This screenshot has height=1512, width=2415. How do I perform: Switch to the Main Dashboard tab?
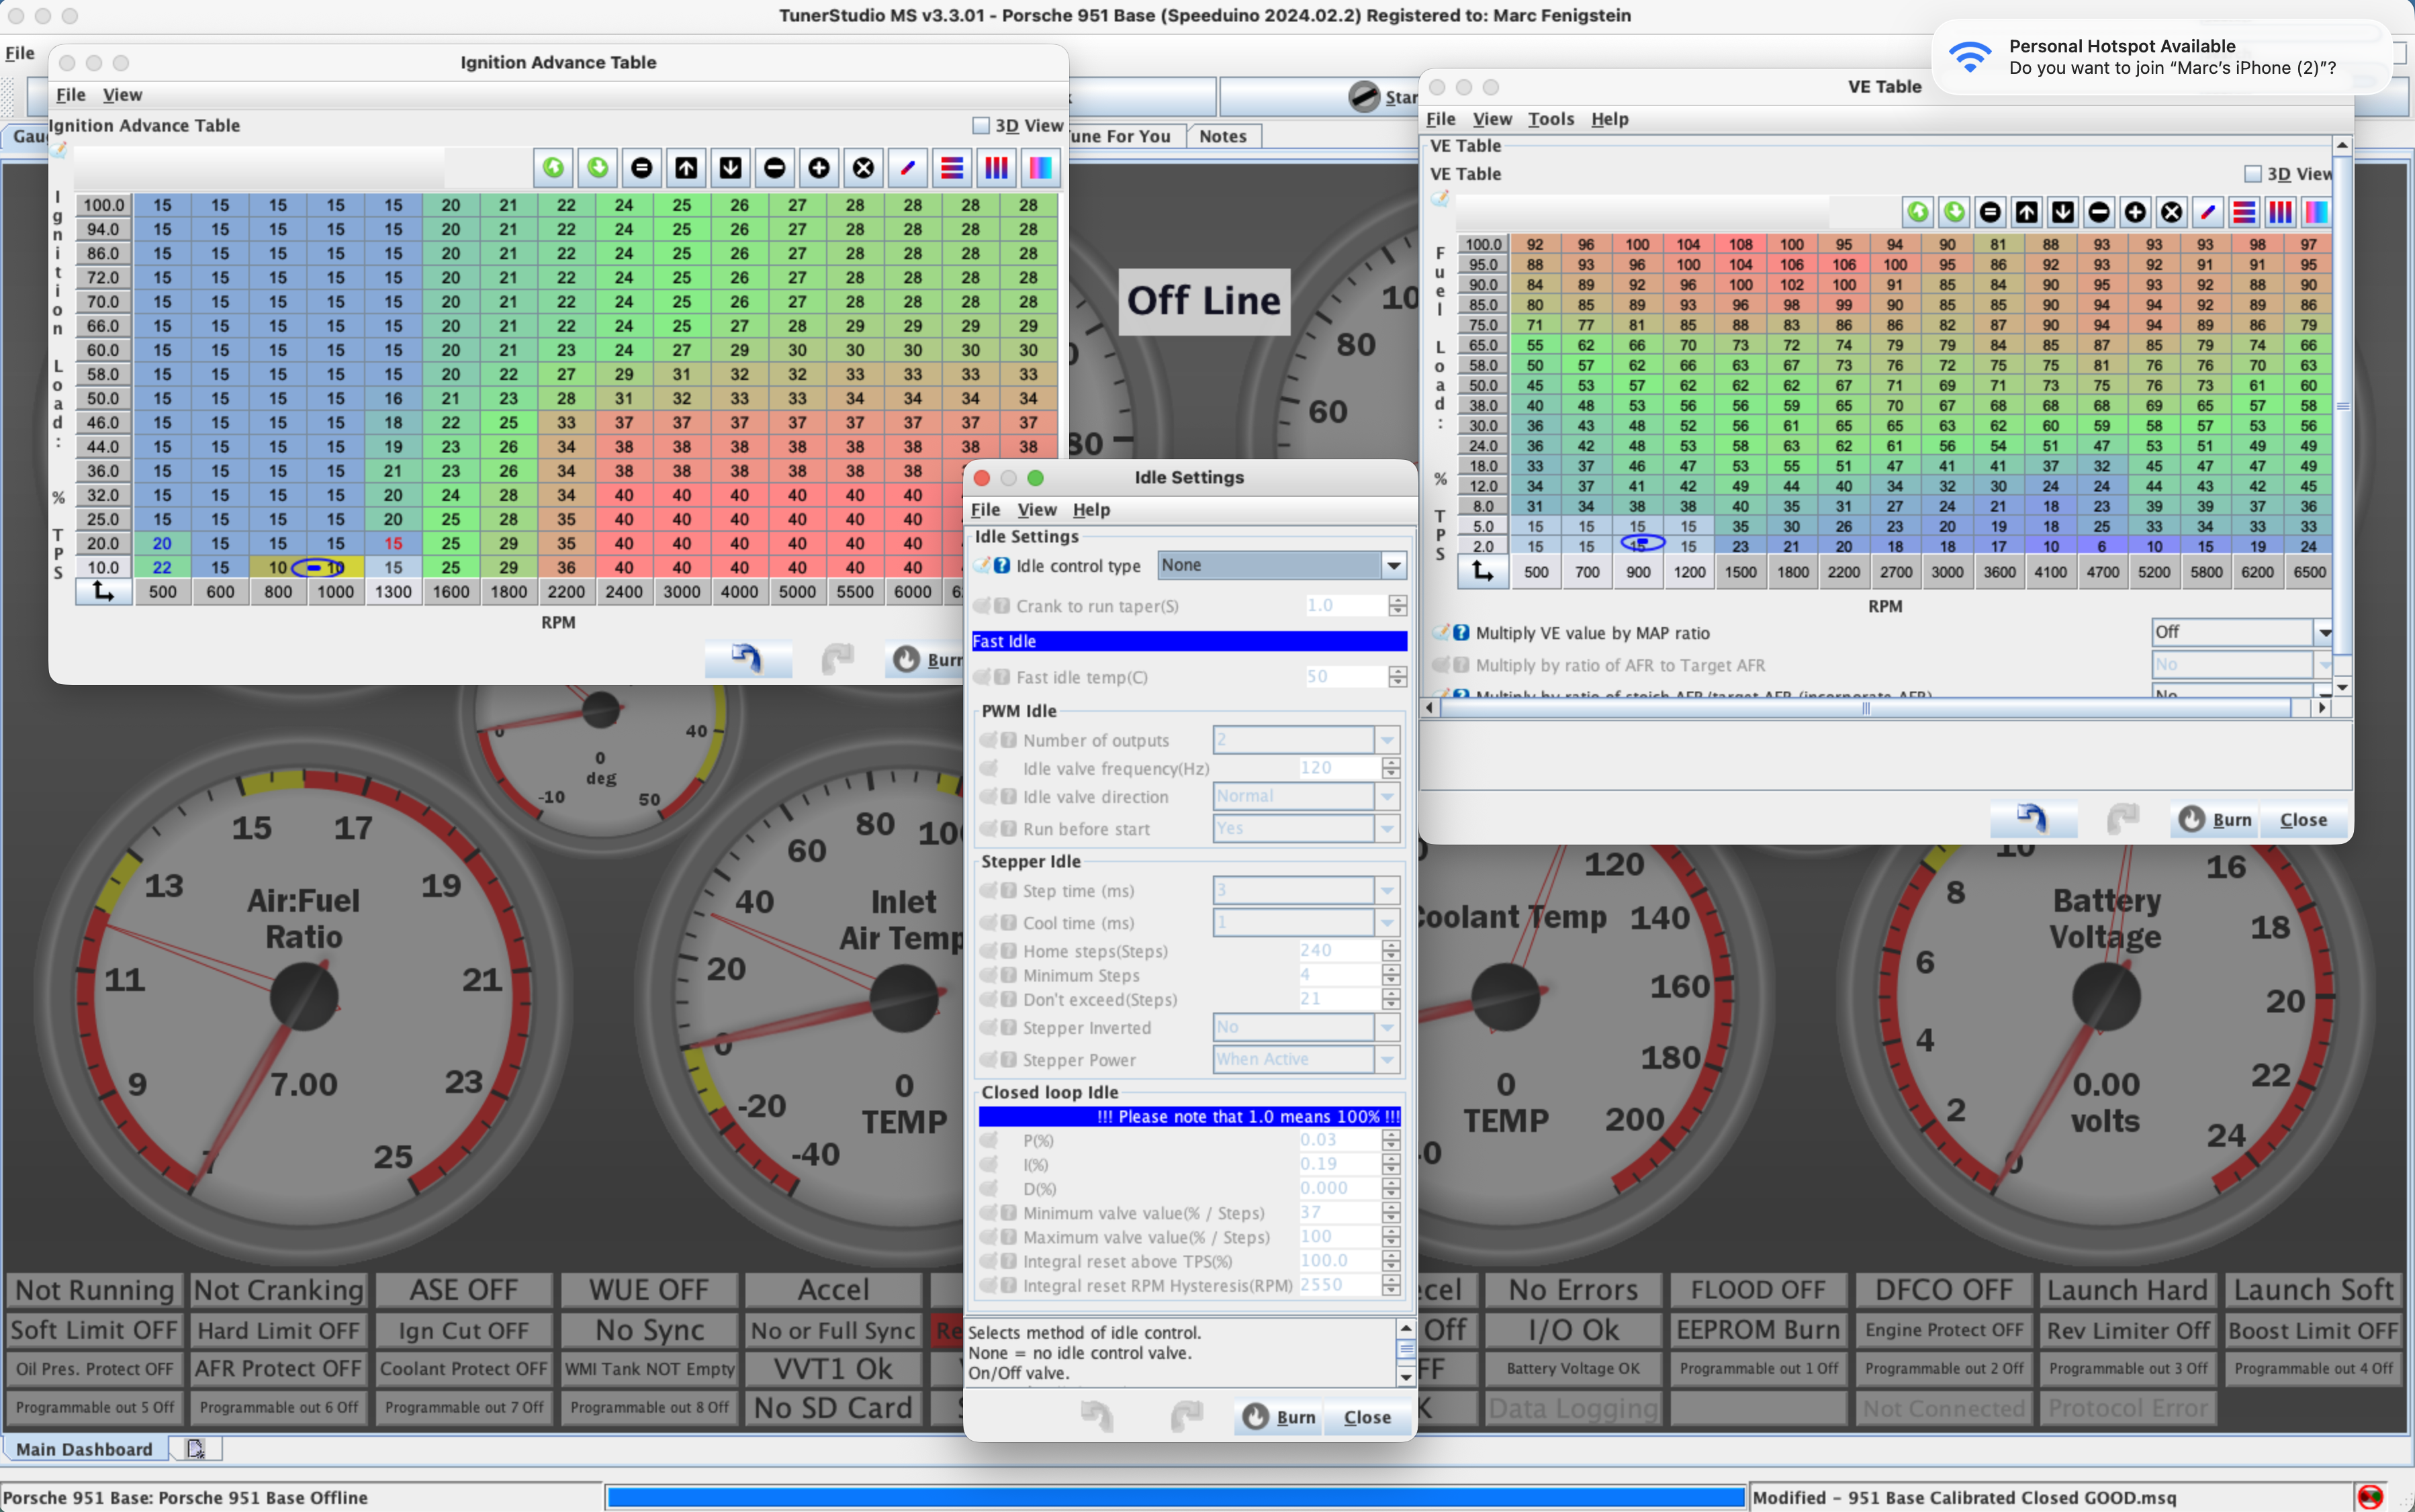[85, 1448]
